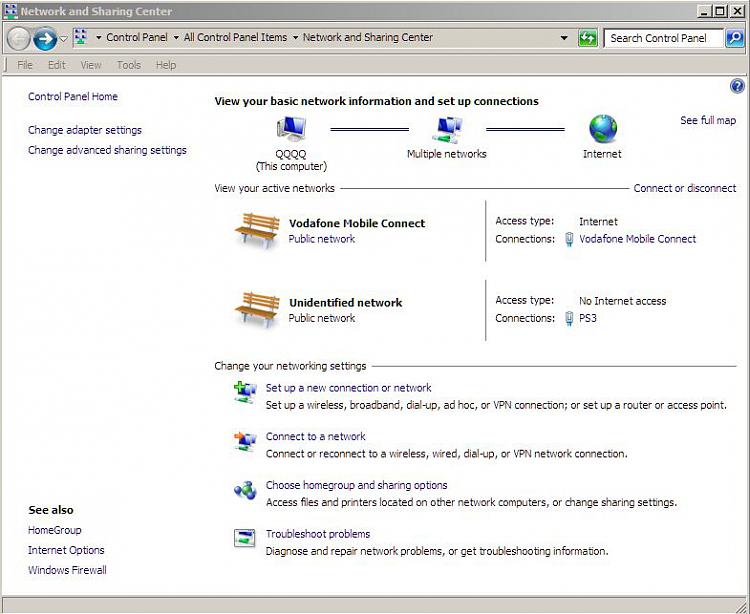Click the Set up new connection icon
750x614 pixels.
coord(245,392)
